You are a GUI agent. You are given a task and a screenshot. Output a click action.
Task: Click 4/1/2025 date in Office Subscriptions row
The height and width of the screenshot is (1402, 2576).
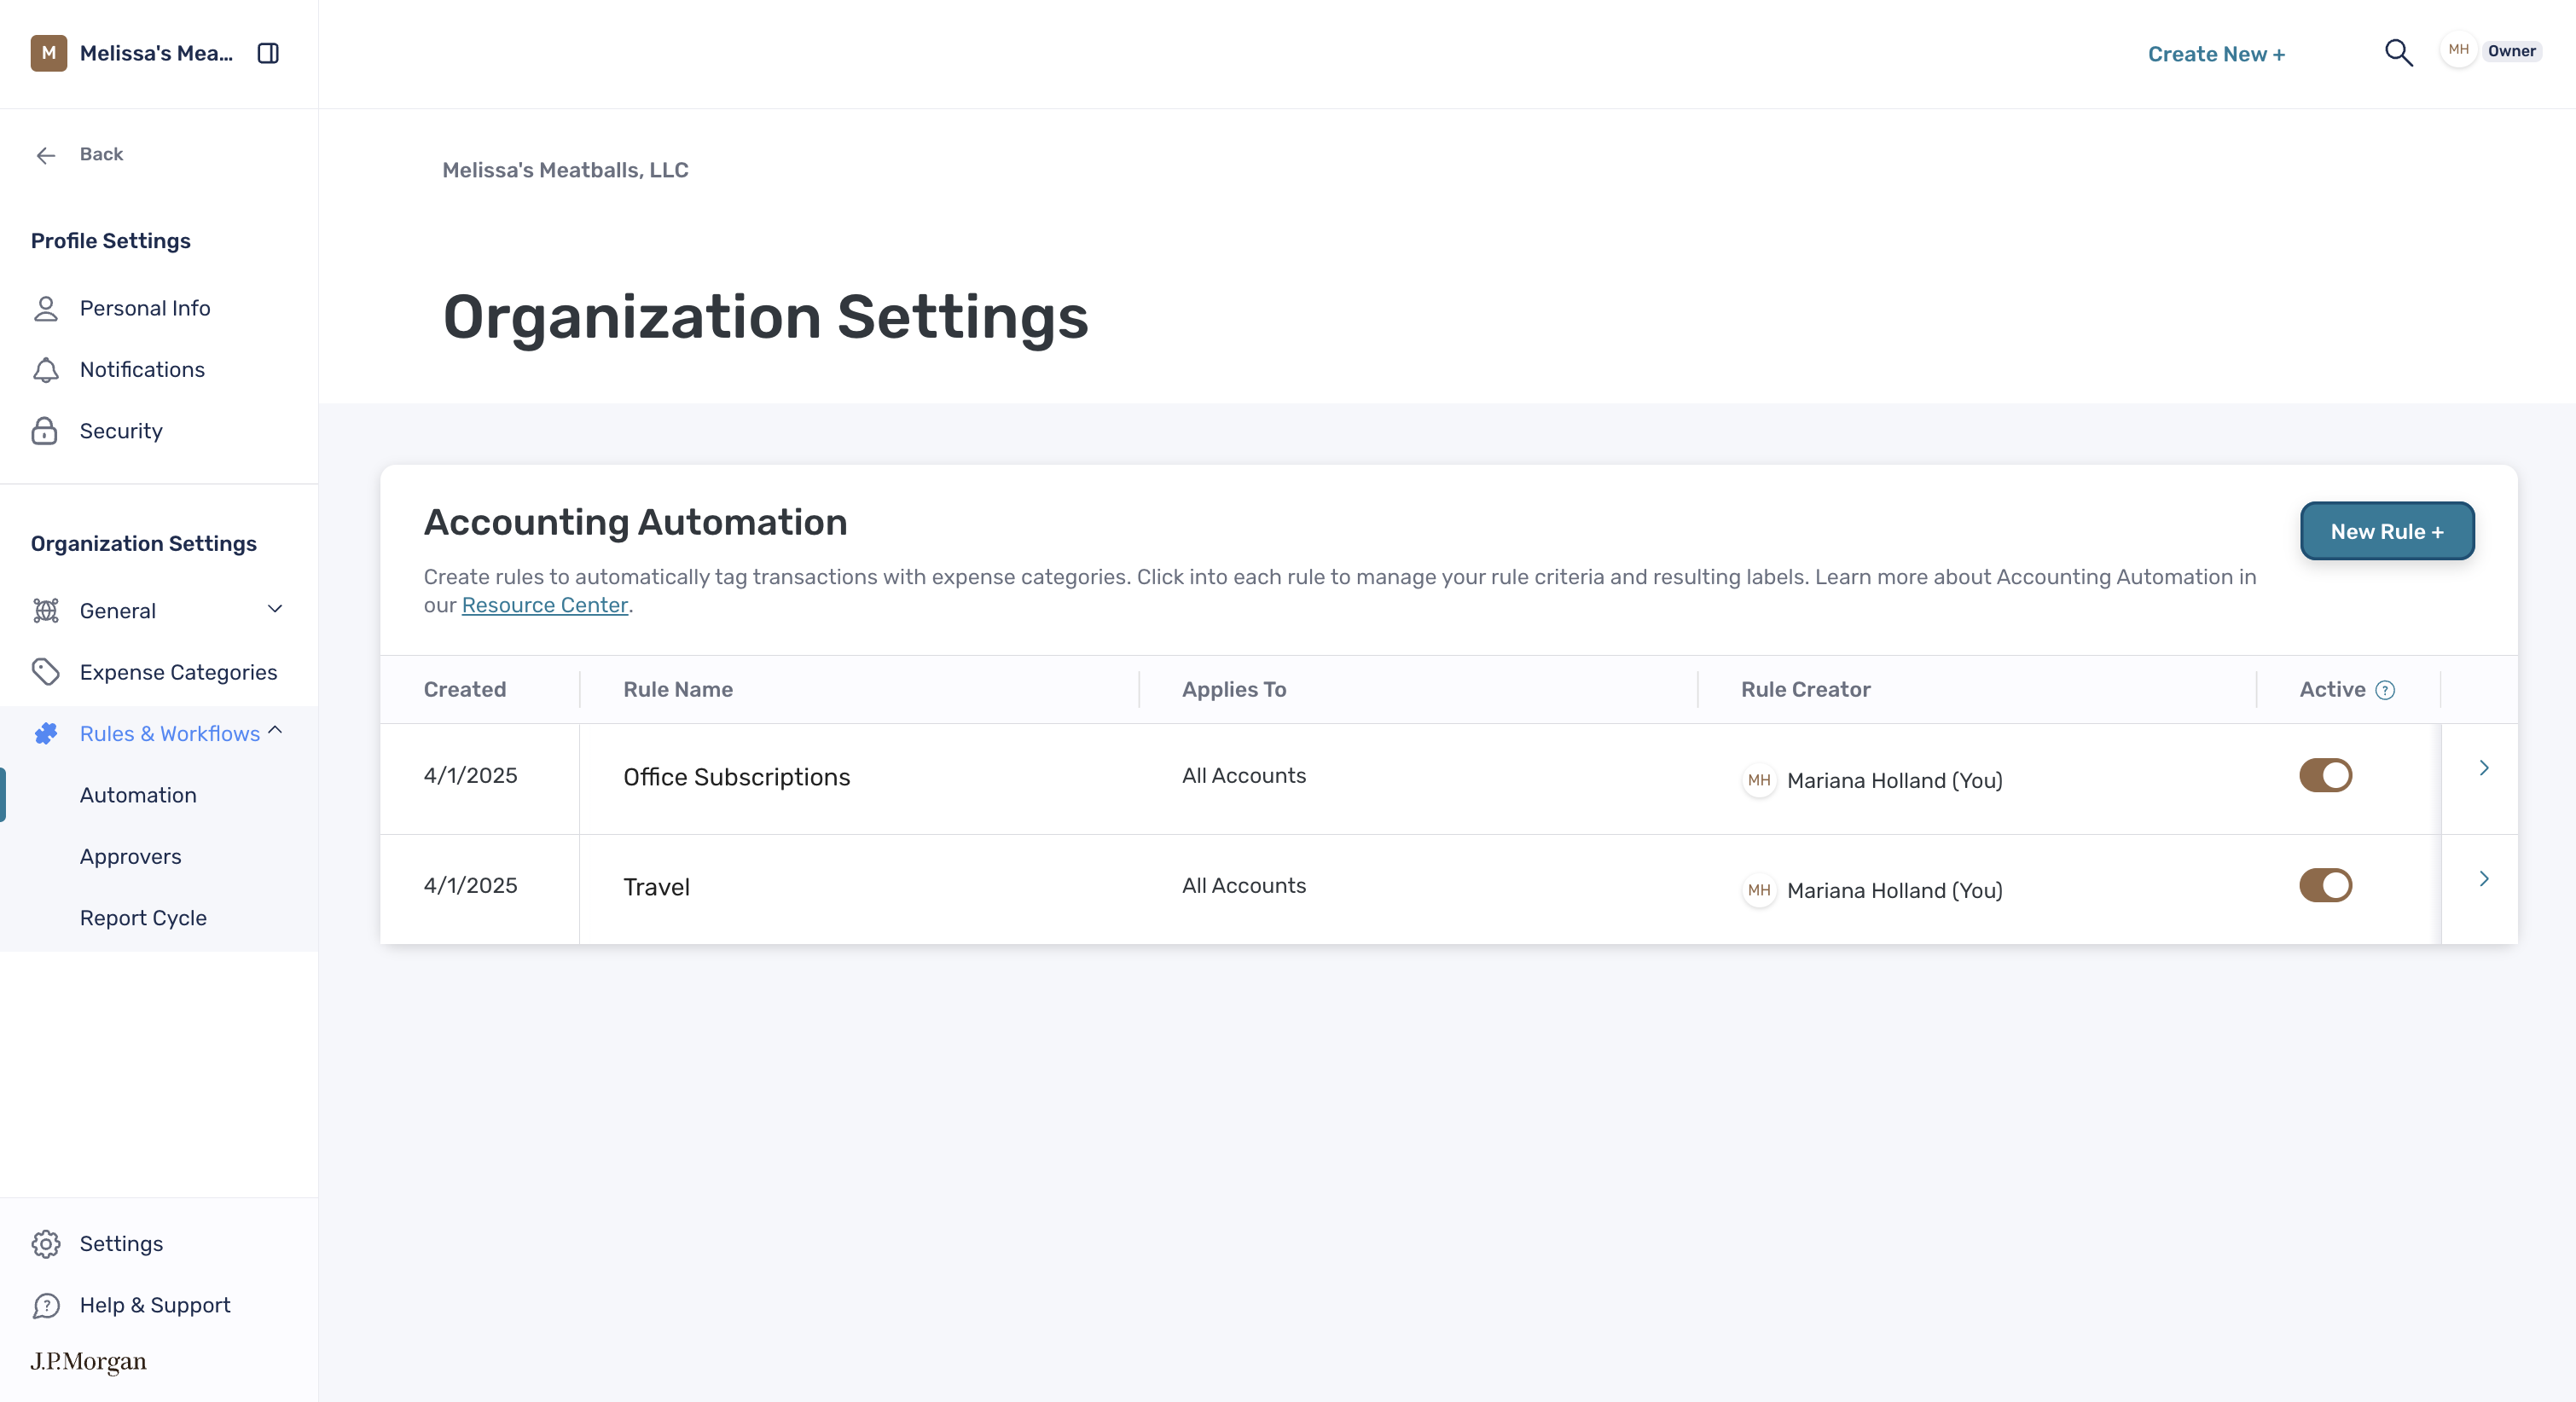point(470,775)
